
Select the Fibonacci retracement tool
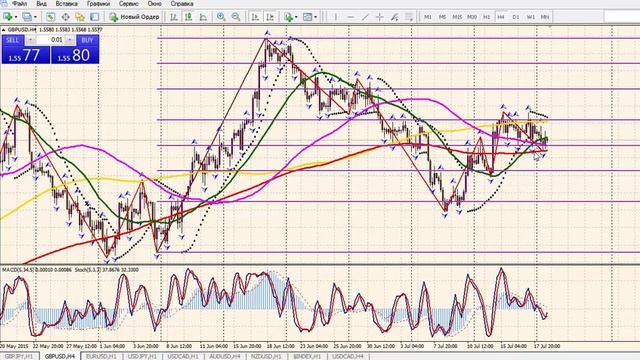[x=394, y=17]
